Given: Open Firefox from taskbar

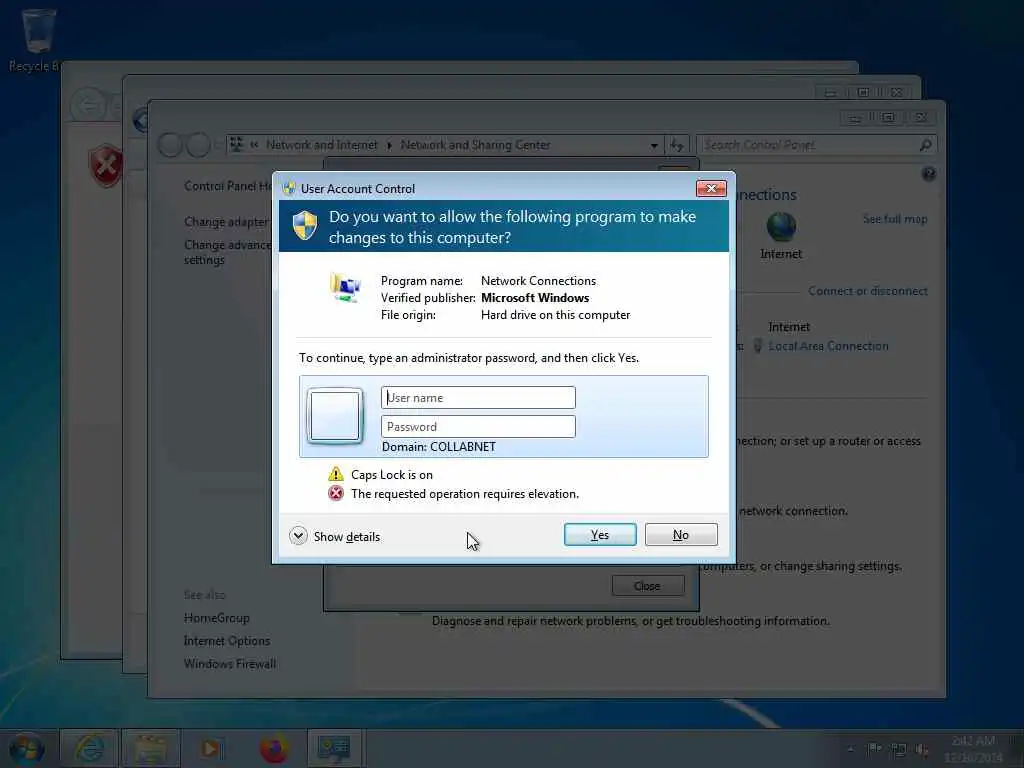Looking at the screenshot, I should [274, 748].
